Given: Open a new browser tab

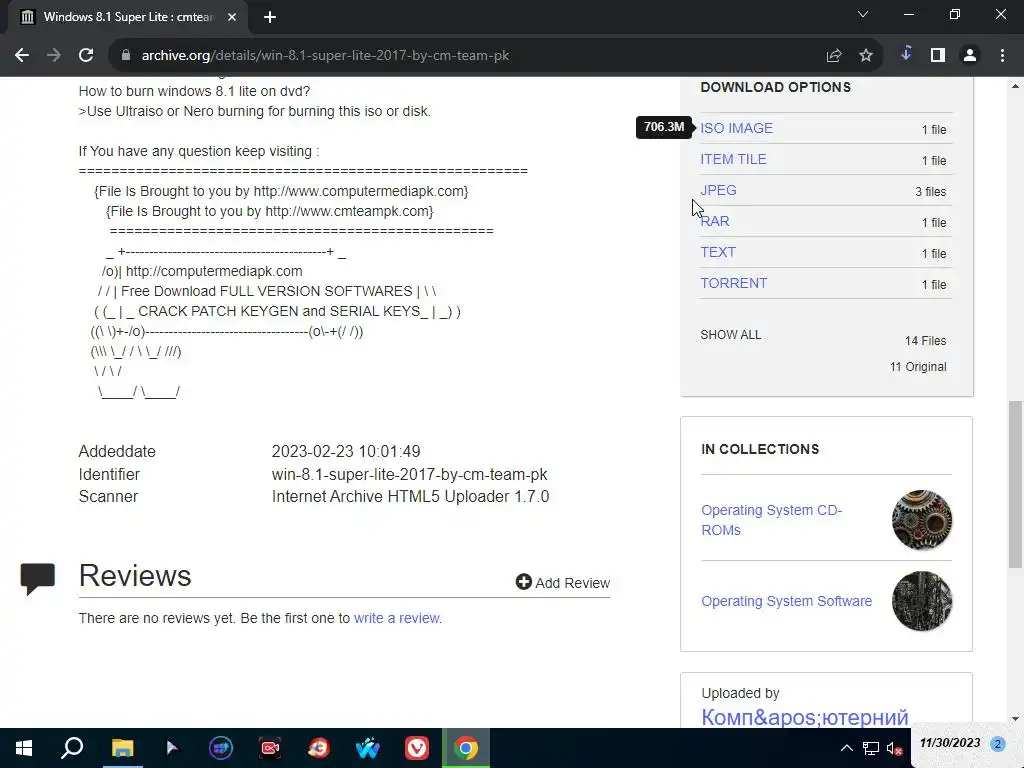Looking at the screenshot, I should (270, 17).
